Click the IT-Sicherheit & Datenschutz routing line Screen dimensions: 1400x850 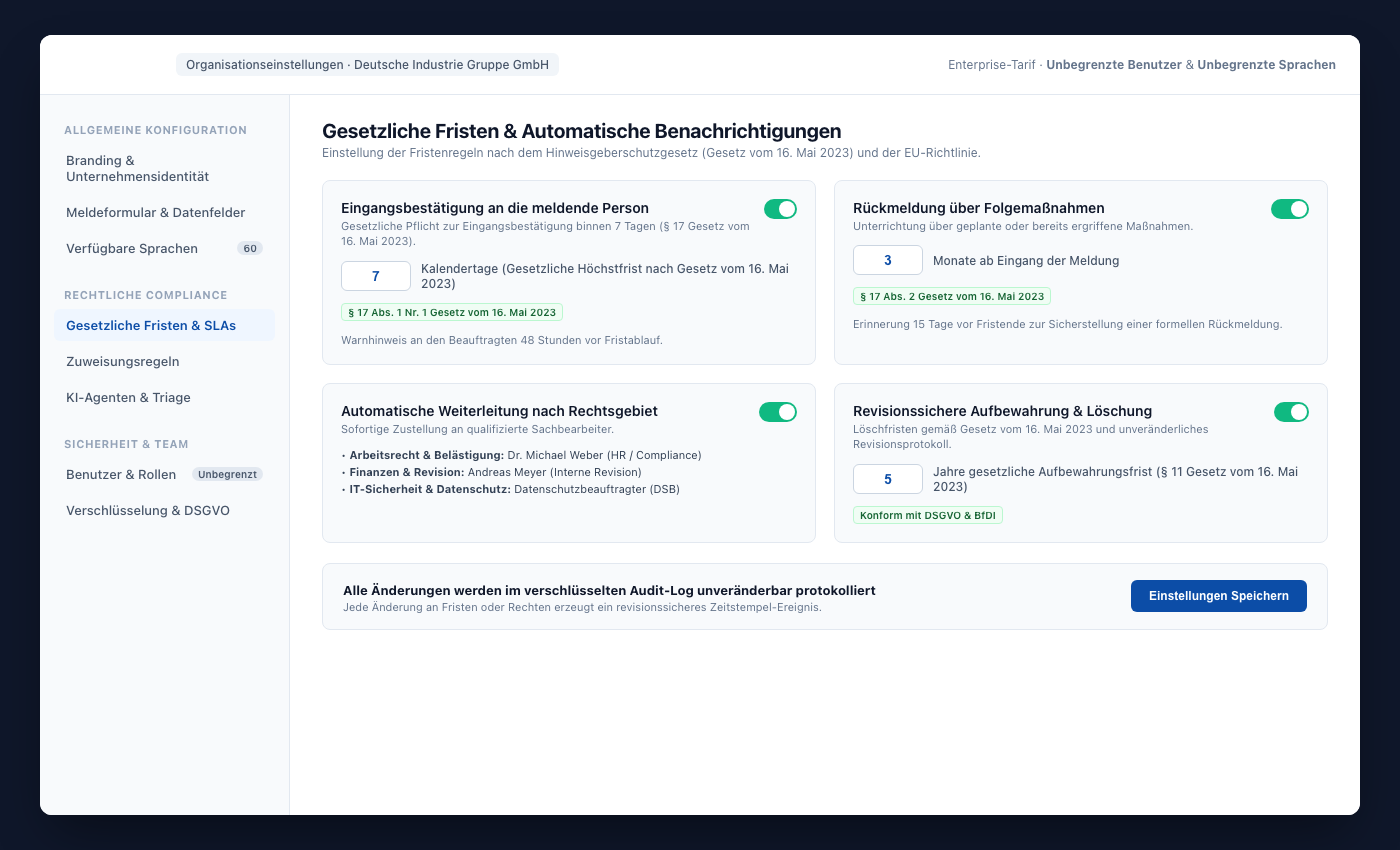(x=510, y=489)
